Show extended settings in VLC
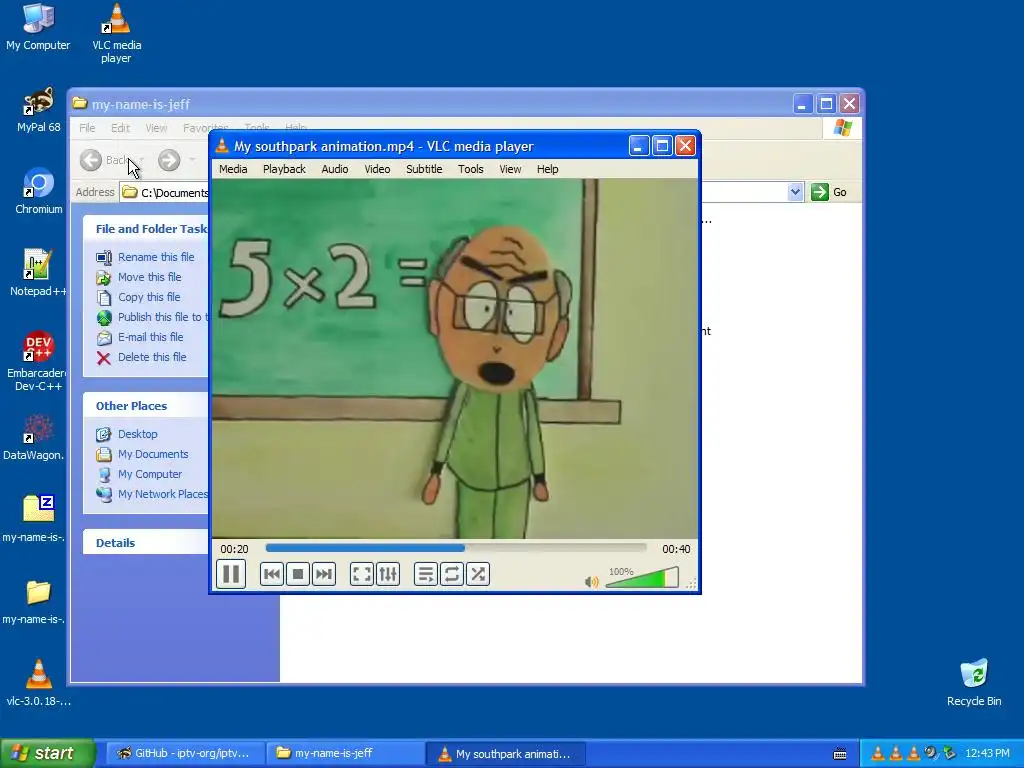This screenshot has height=768, width=1024. pyautogui.click(x=388, y=574)
